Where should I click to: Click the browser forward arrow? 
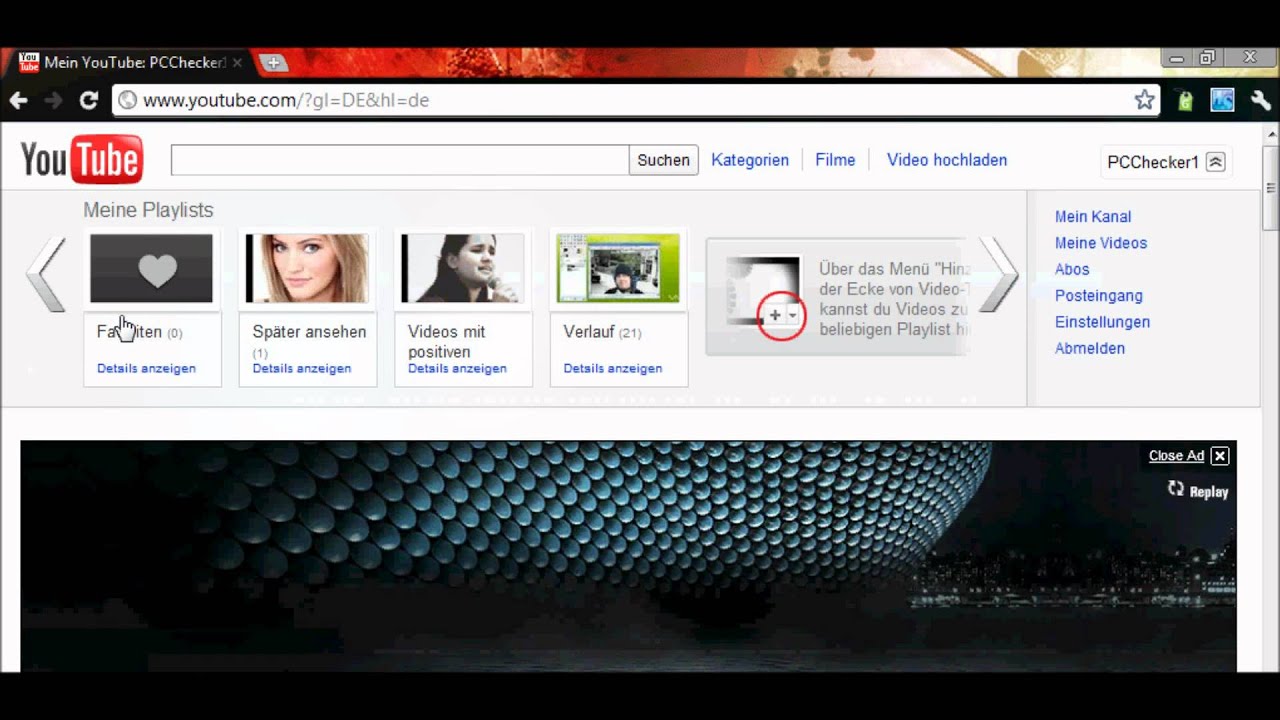(x=54, y=100)
